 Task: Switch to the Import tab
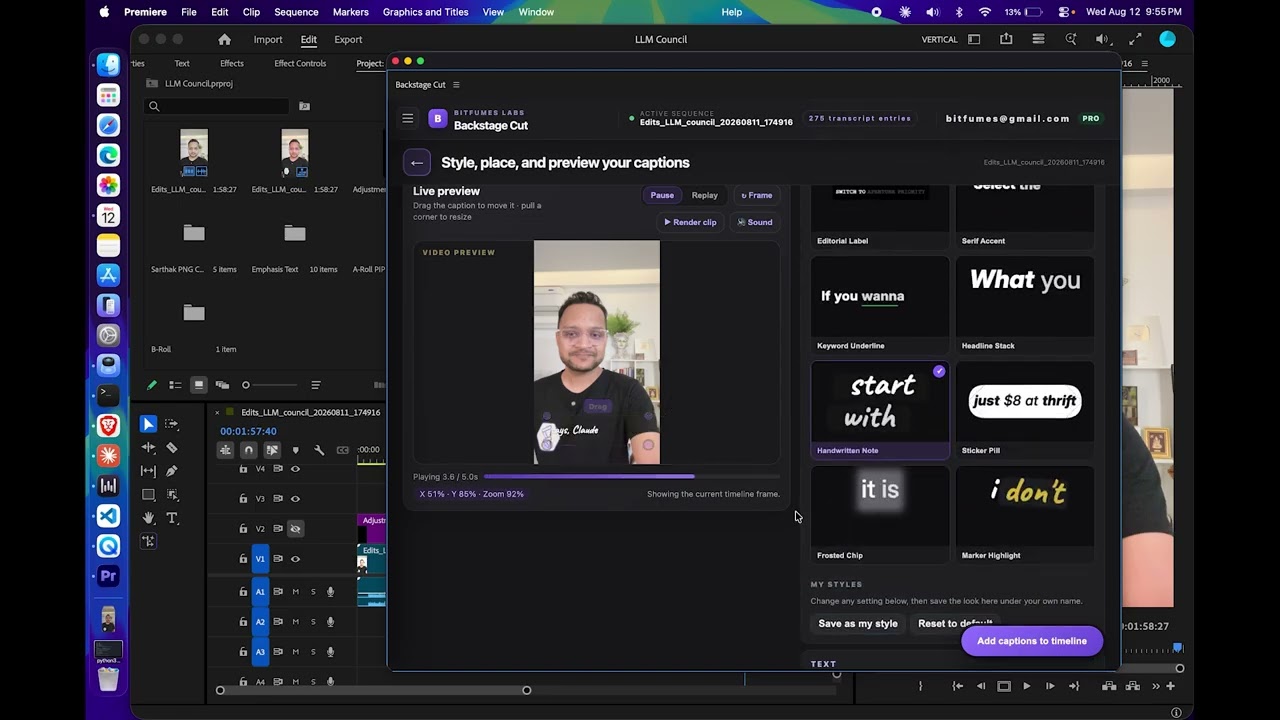(268, 39)
